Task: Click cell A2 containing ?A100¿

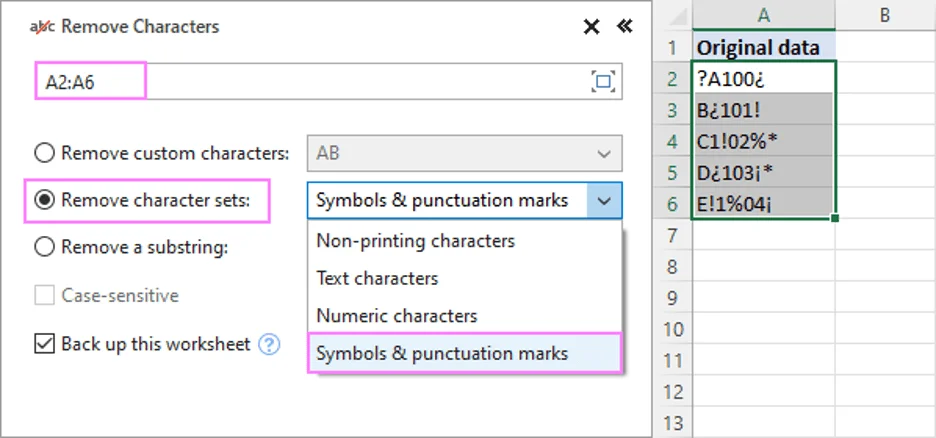Action: [763, 78]
